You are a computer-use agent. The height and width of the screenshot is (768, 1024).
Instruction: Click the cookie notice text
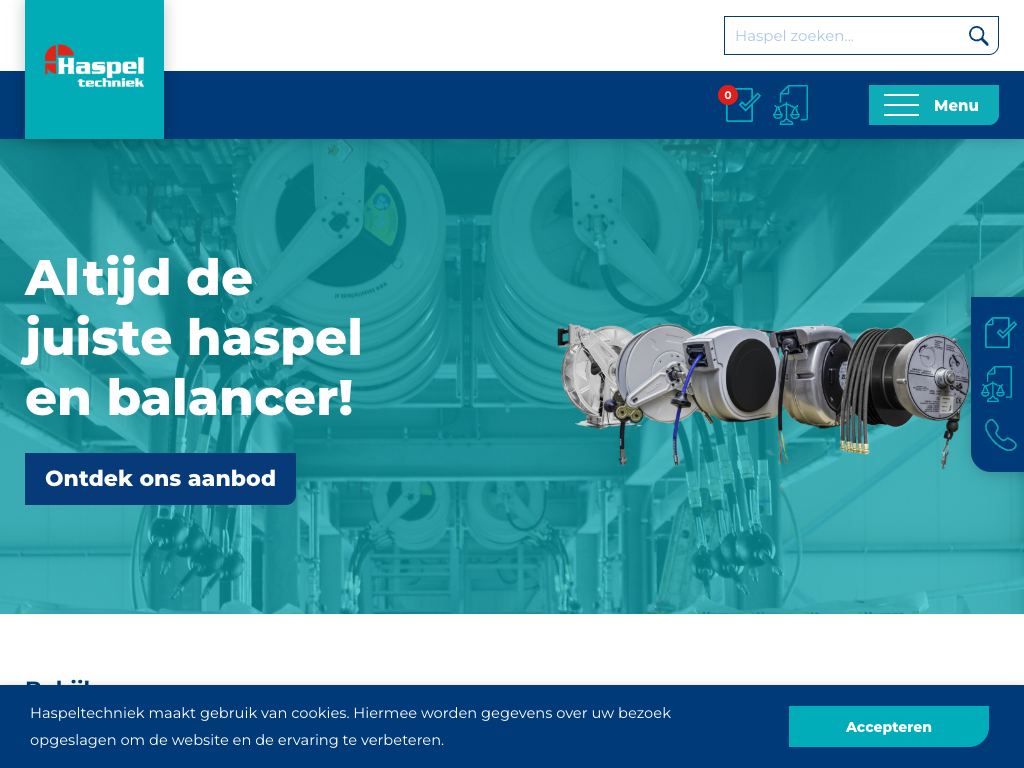click(x=350, y=726)
